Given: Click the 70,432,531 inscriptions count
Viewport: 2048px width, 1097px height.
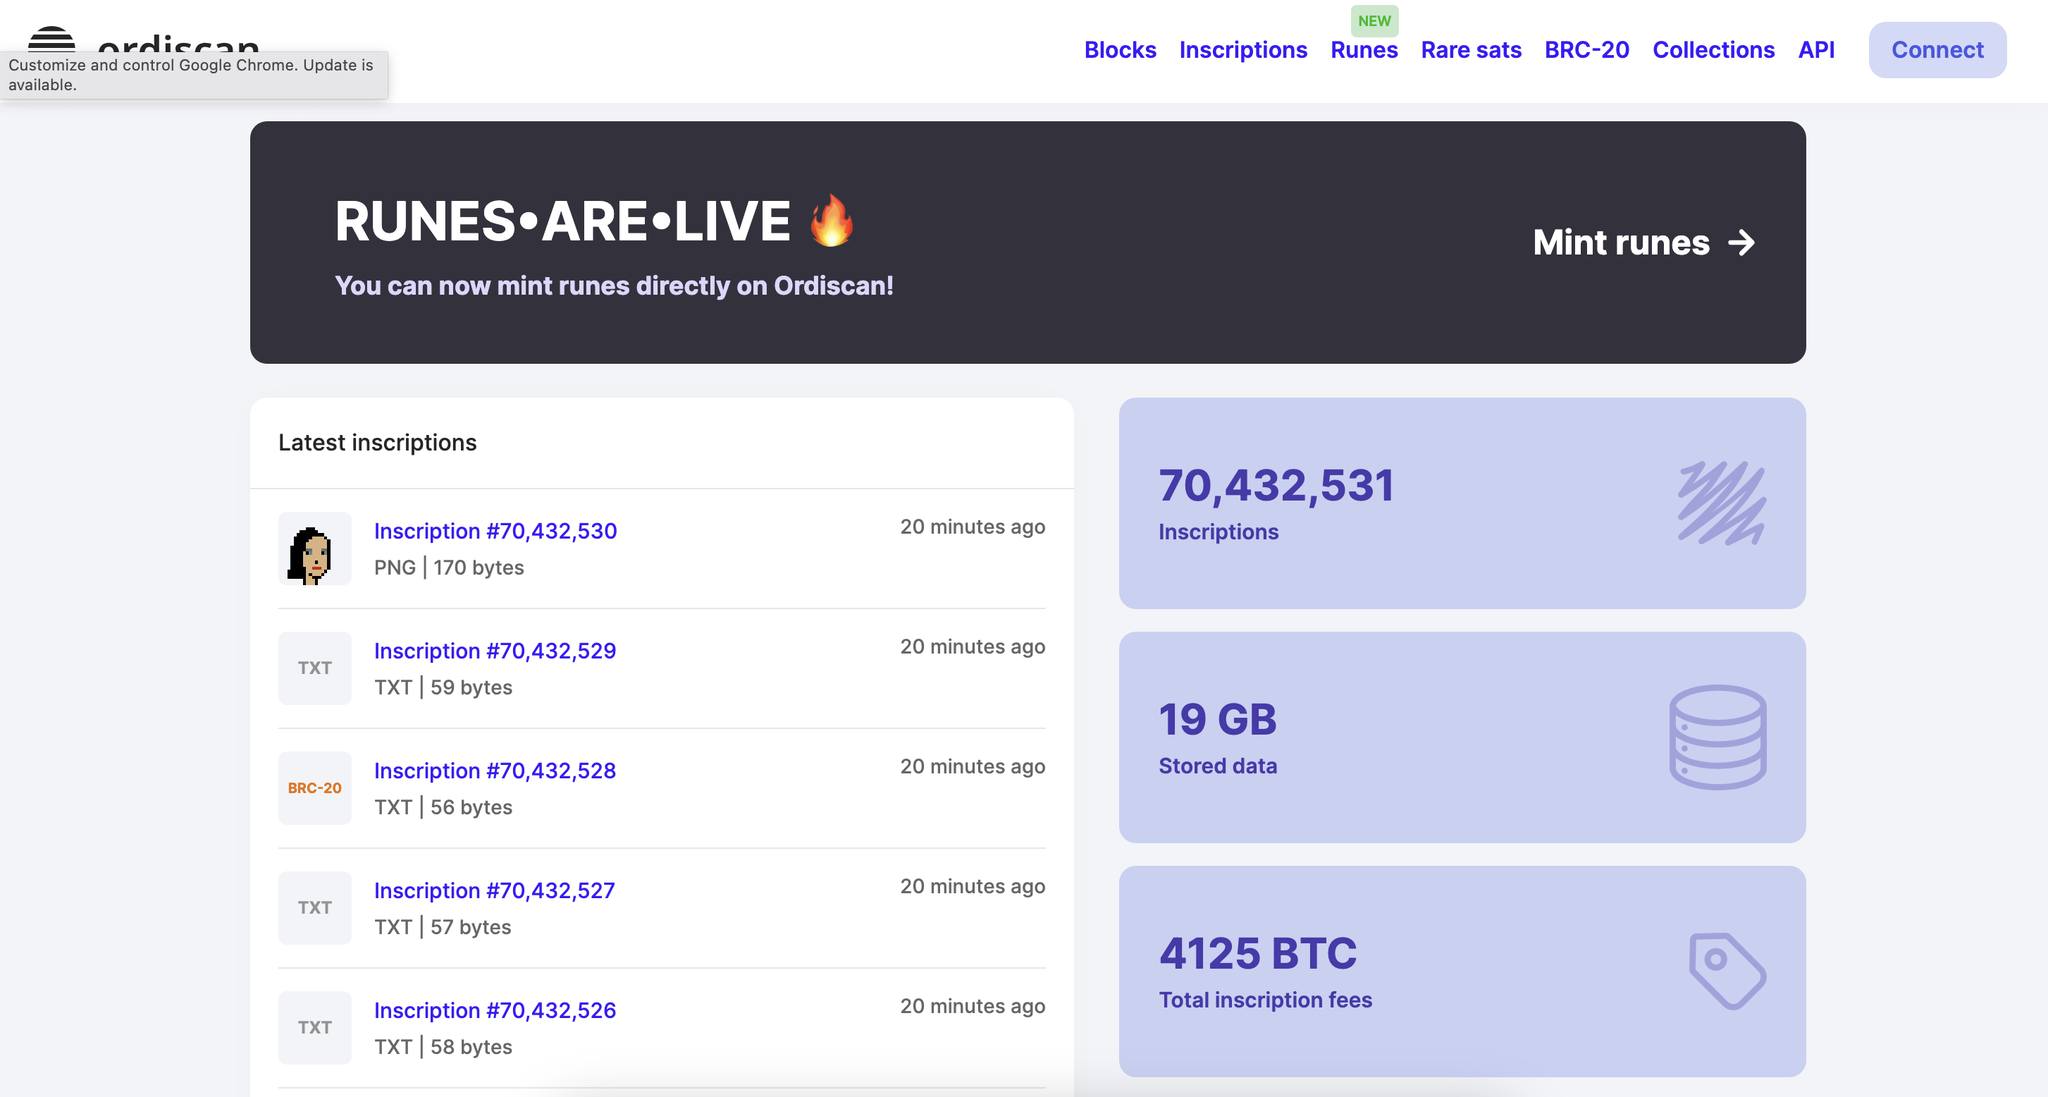Looking at the screenshot, I should pyautogui.click(x=1276, y=486).
